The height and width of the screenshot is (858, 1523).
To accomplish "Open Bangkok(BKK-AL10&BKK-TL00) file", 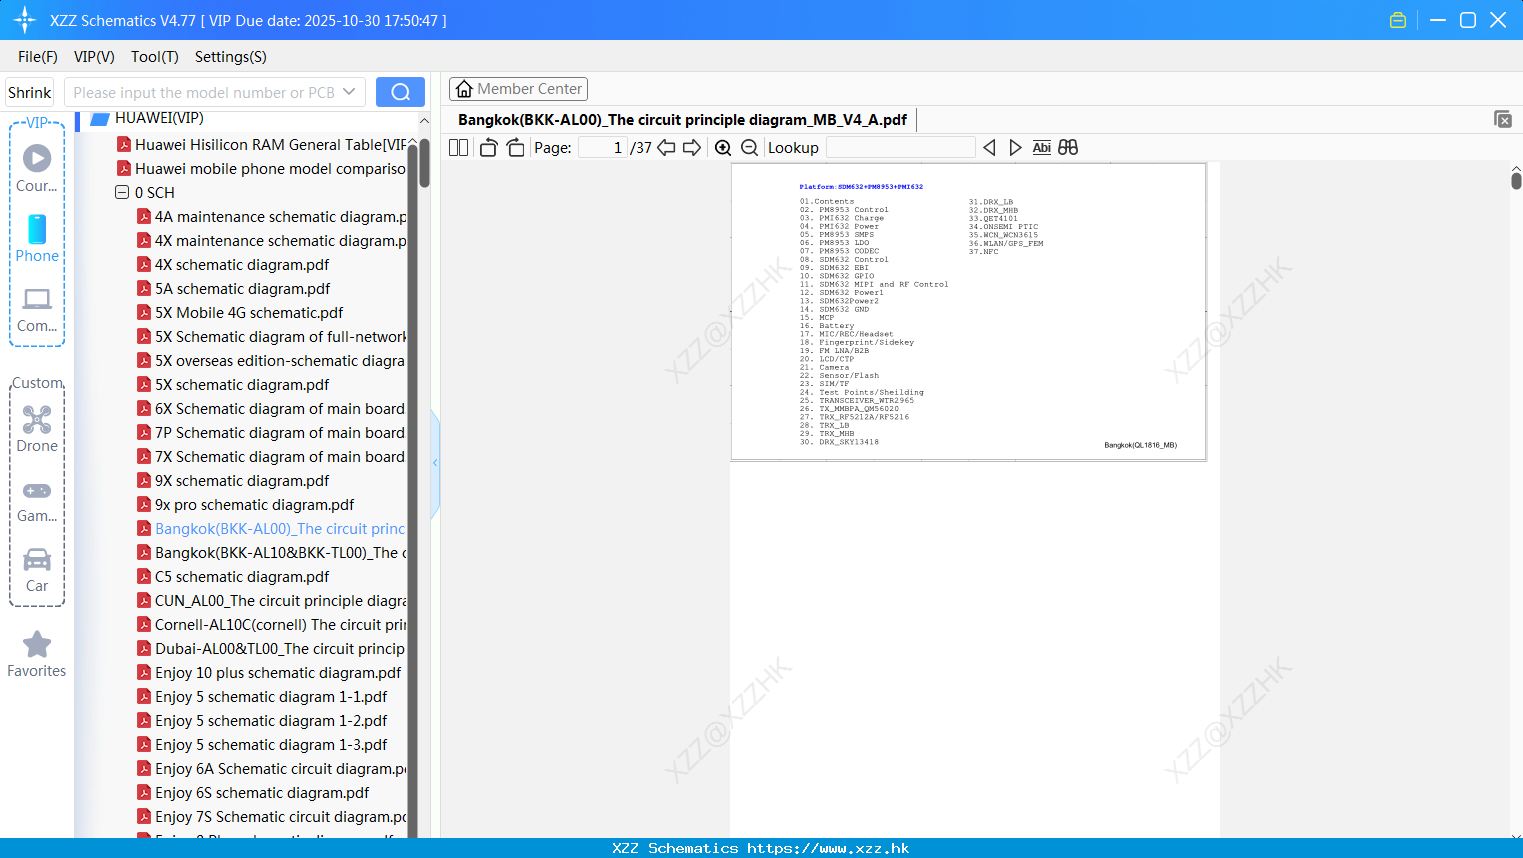I will point(280,553).
